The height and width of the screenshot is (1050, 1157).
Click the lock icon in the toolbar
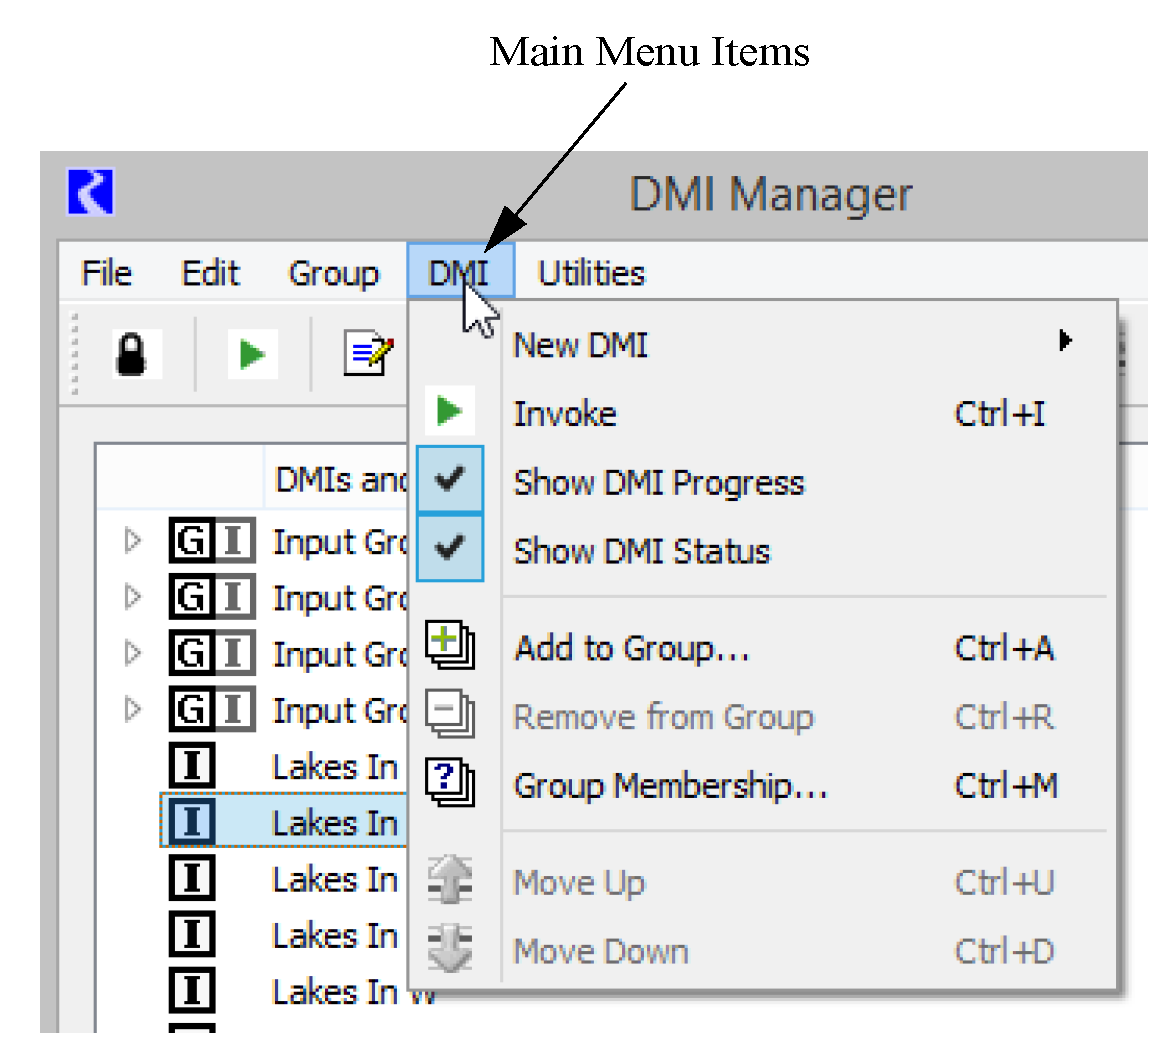coord(132,355)
